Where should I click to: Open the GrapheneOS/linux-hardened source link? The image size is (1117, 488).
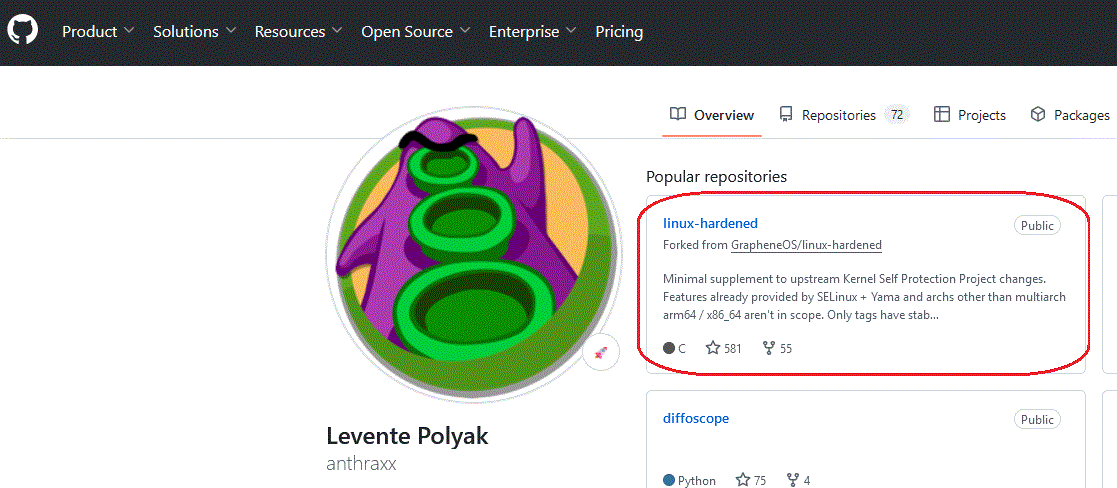point(806,245)
